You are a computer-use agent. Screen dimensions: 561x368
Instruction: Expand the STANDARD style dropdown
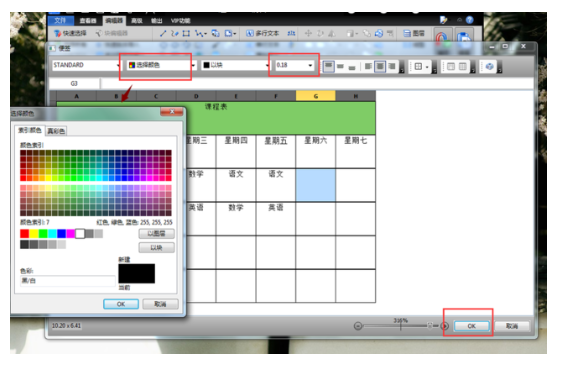click(118, 65)
